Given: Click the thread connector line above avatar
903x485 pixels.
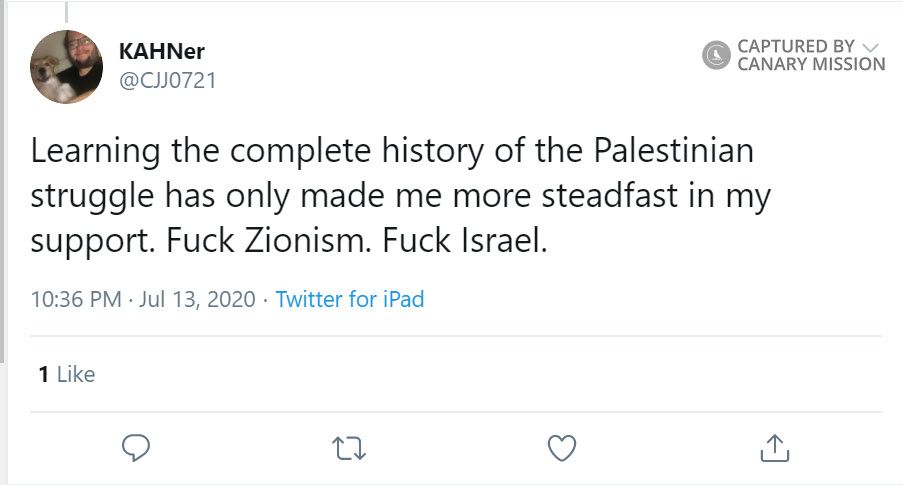Looking at the screenshot, I should point(66,12).
